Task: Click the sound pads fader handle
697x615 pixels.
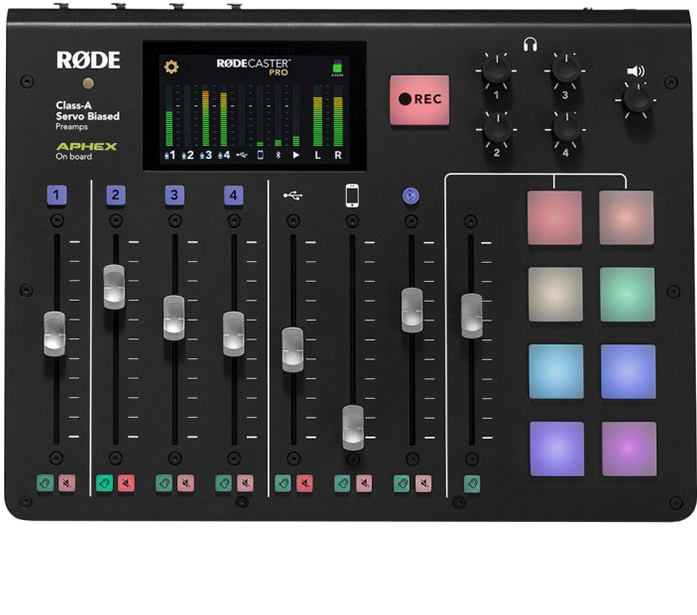Action: point(472,316)
